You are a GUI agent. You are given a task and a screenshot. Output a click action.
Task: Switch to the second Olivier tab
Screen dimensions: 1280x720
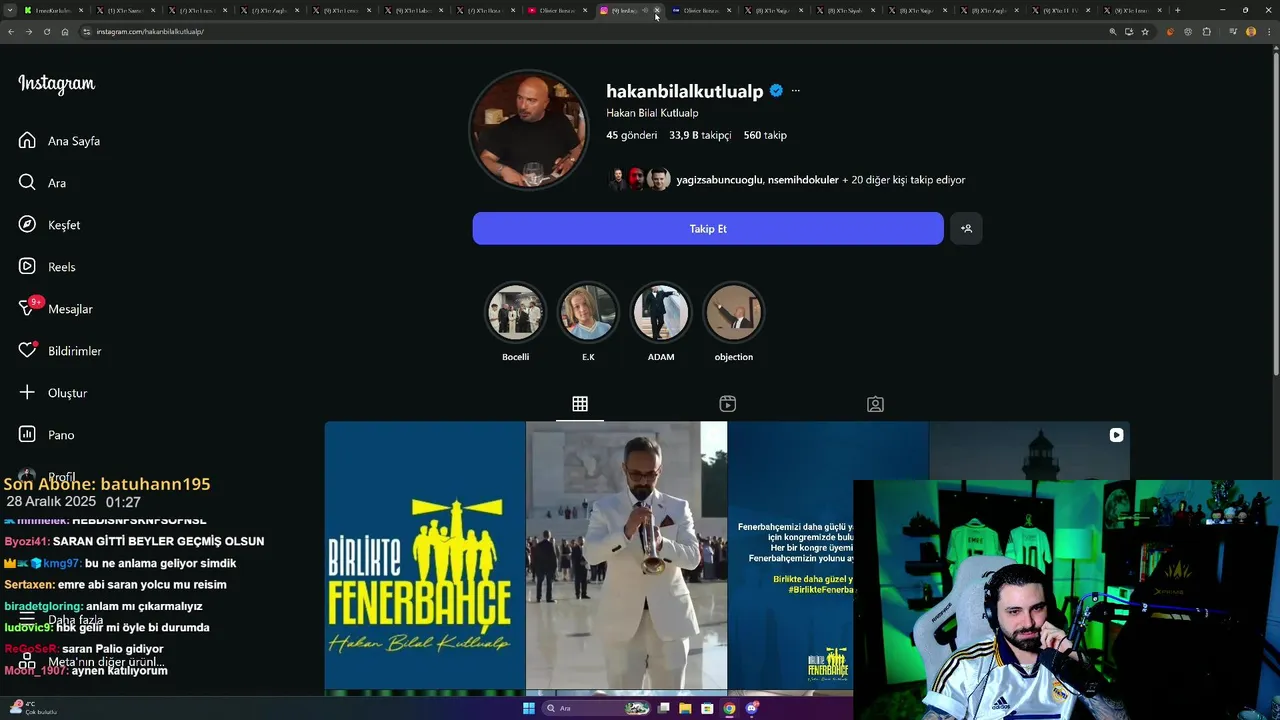click(x=701, y=10)
